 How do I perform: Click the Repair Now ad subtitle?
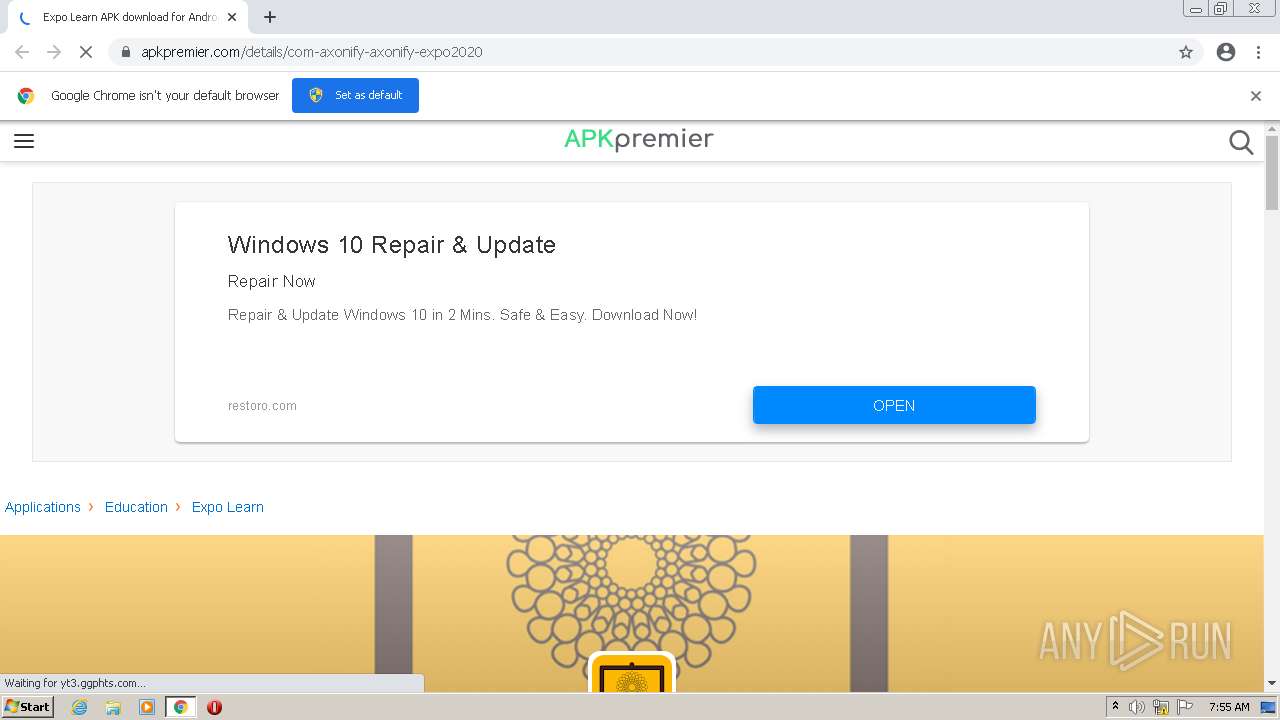(x=271, y=281)
